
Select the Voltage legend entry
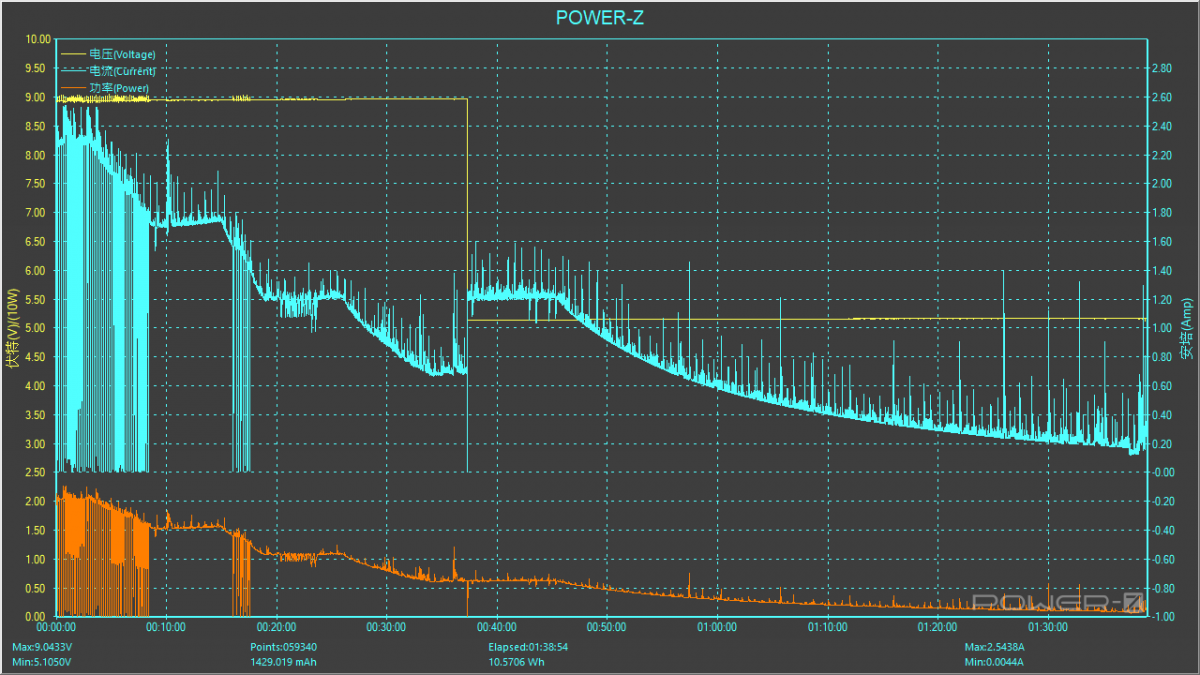[x=122, y=54]
